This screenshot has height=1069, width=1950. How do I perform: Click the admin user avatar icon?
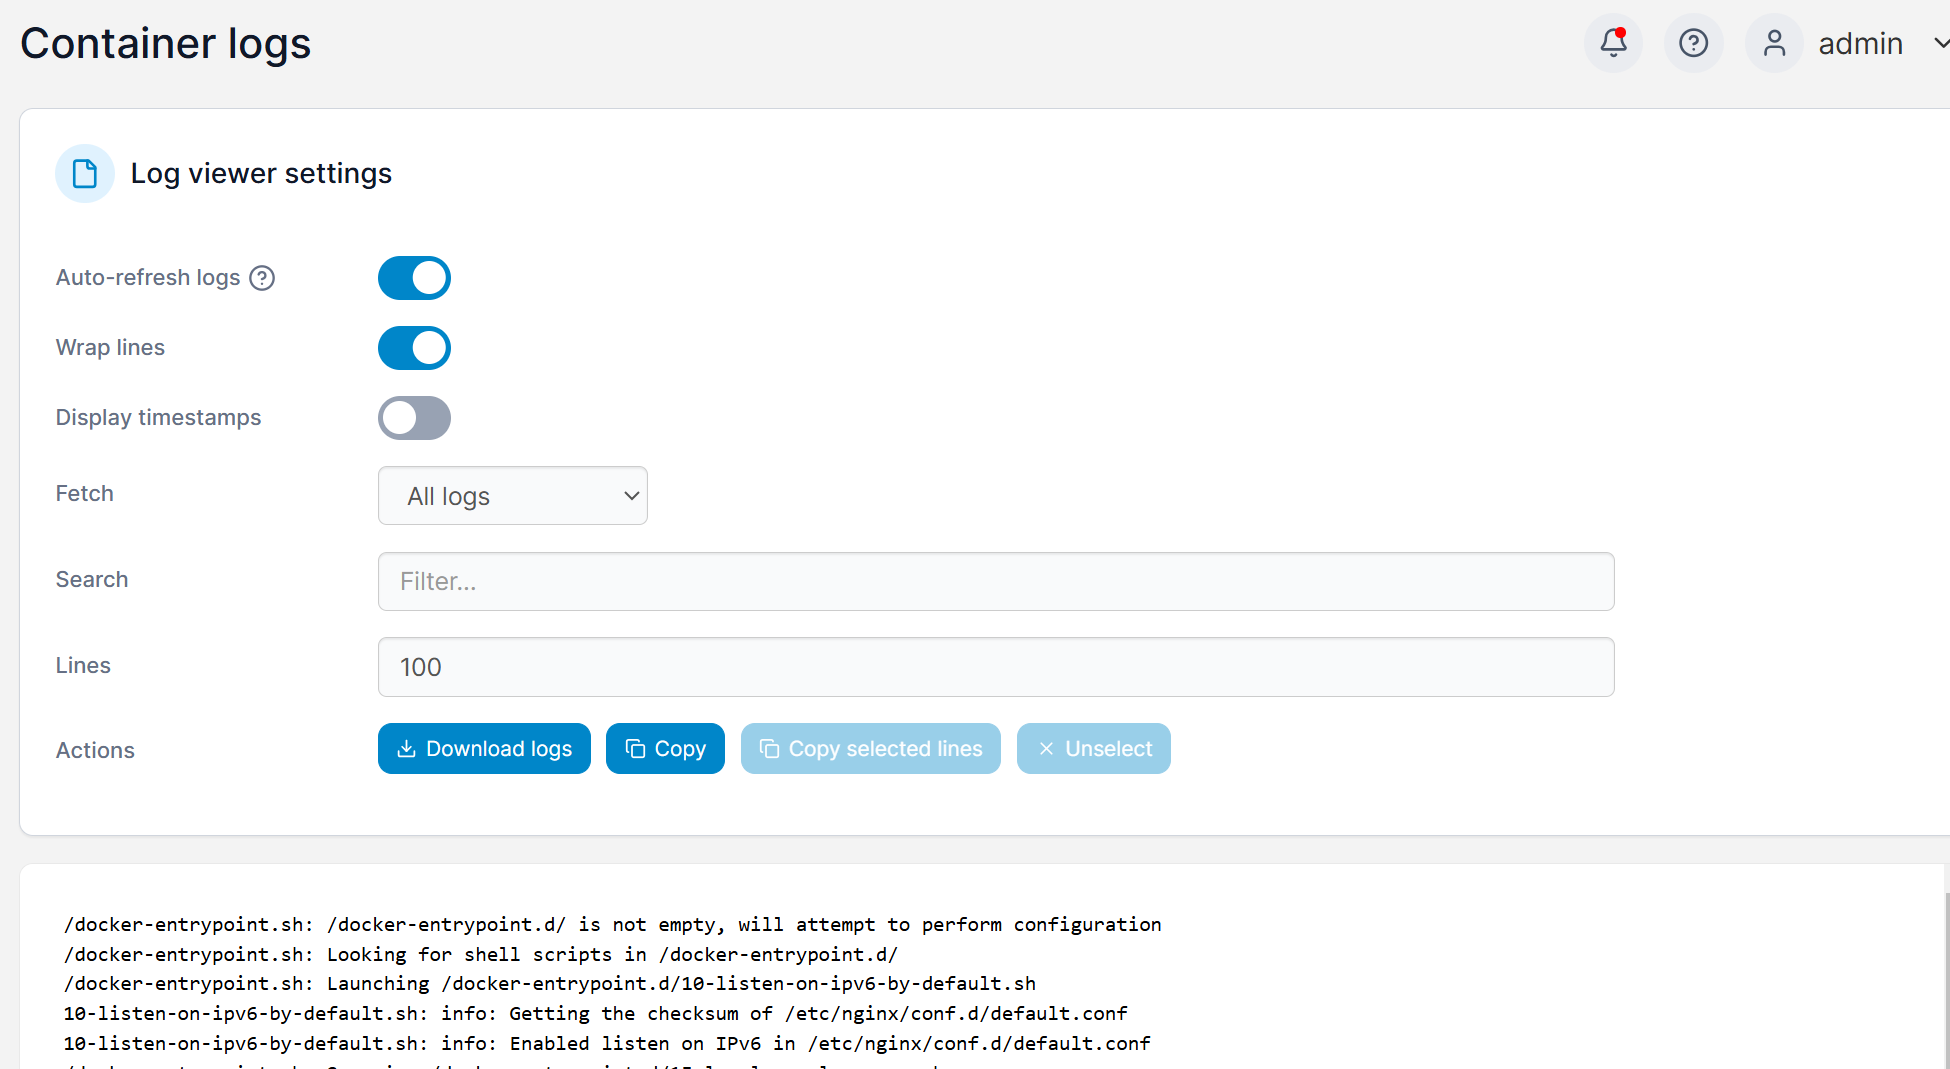point(1774,43)
